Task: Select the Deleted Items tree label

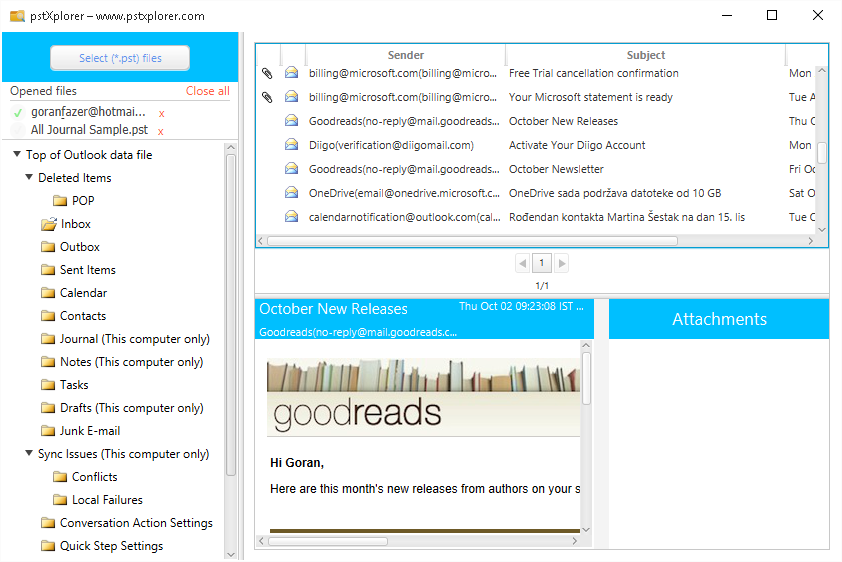Action: click(75, 178)
